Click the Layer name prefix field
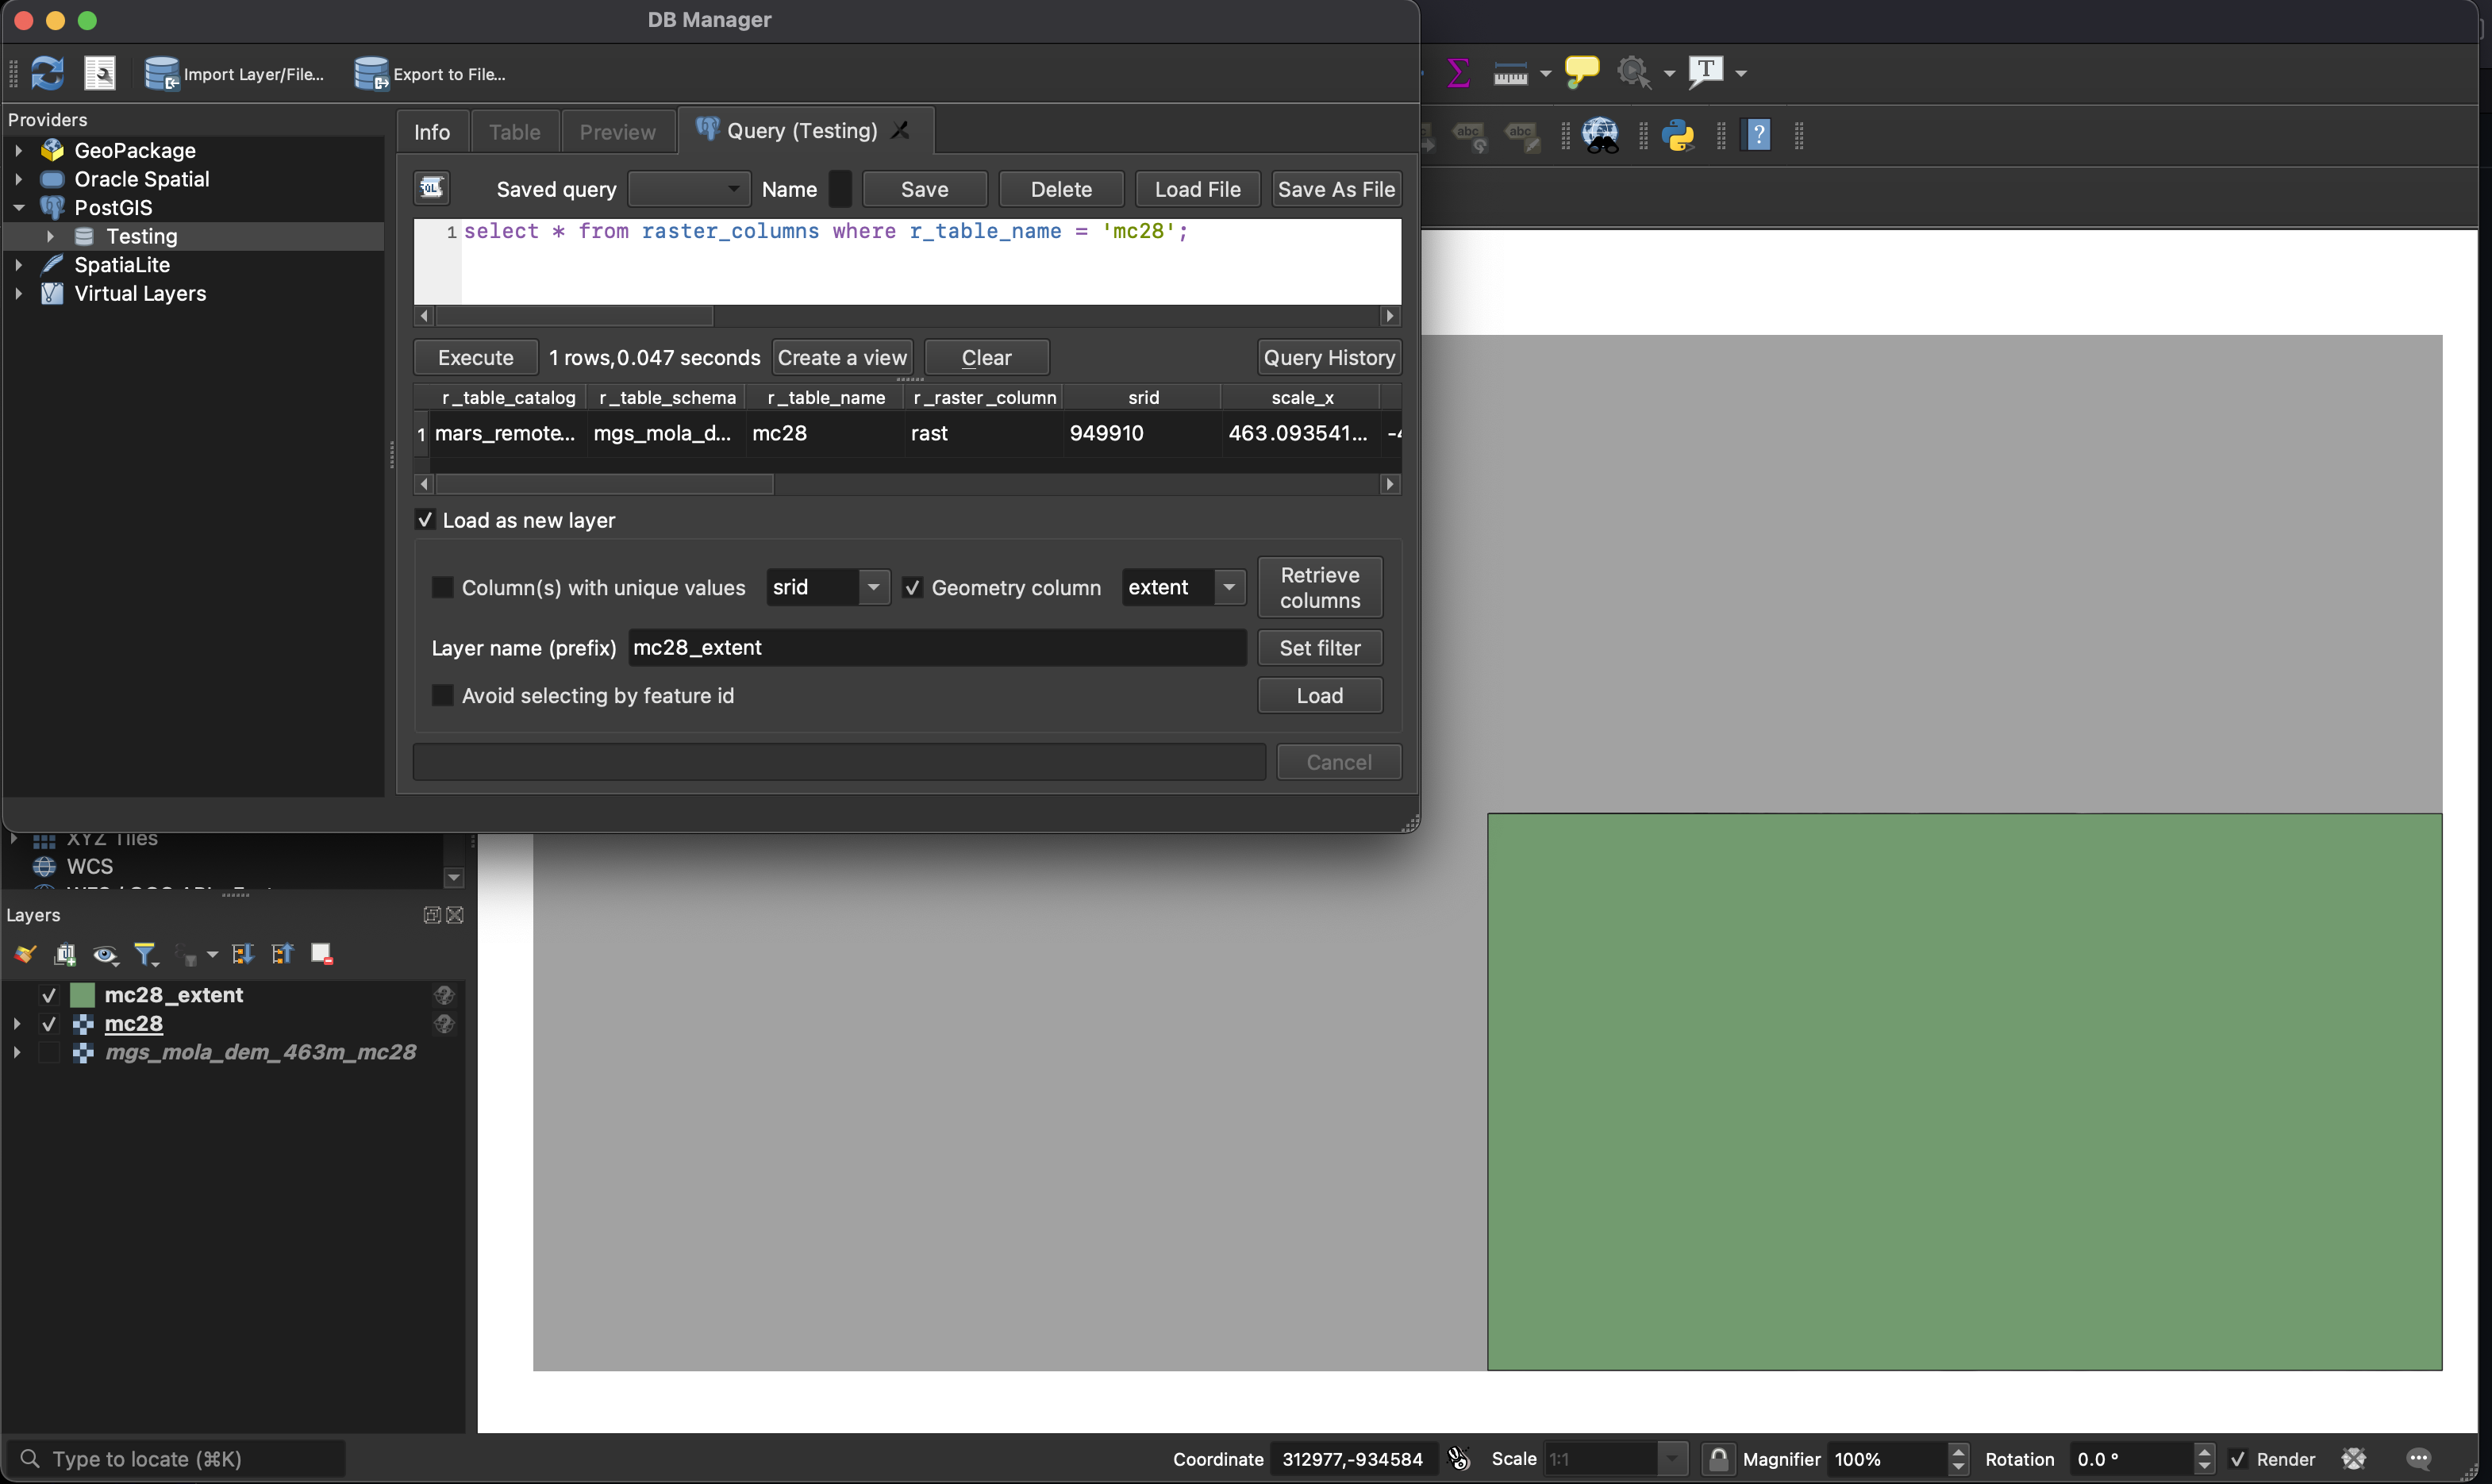The width and height of the screenshot is (2492, 1484). pos(937,647)
